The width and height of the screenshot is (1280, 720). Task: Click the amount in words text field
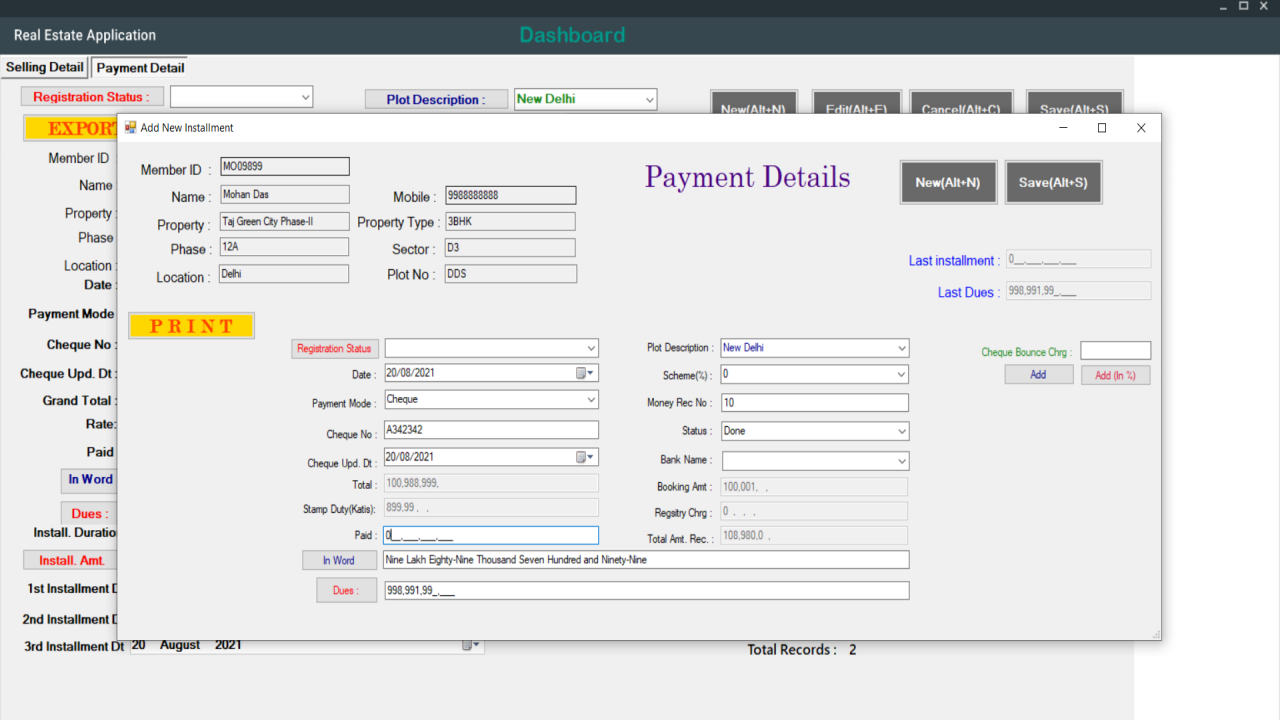coord(647,560)
